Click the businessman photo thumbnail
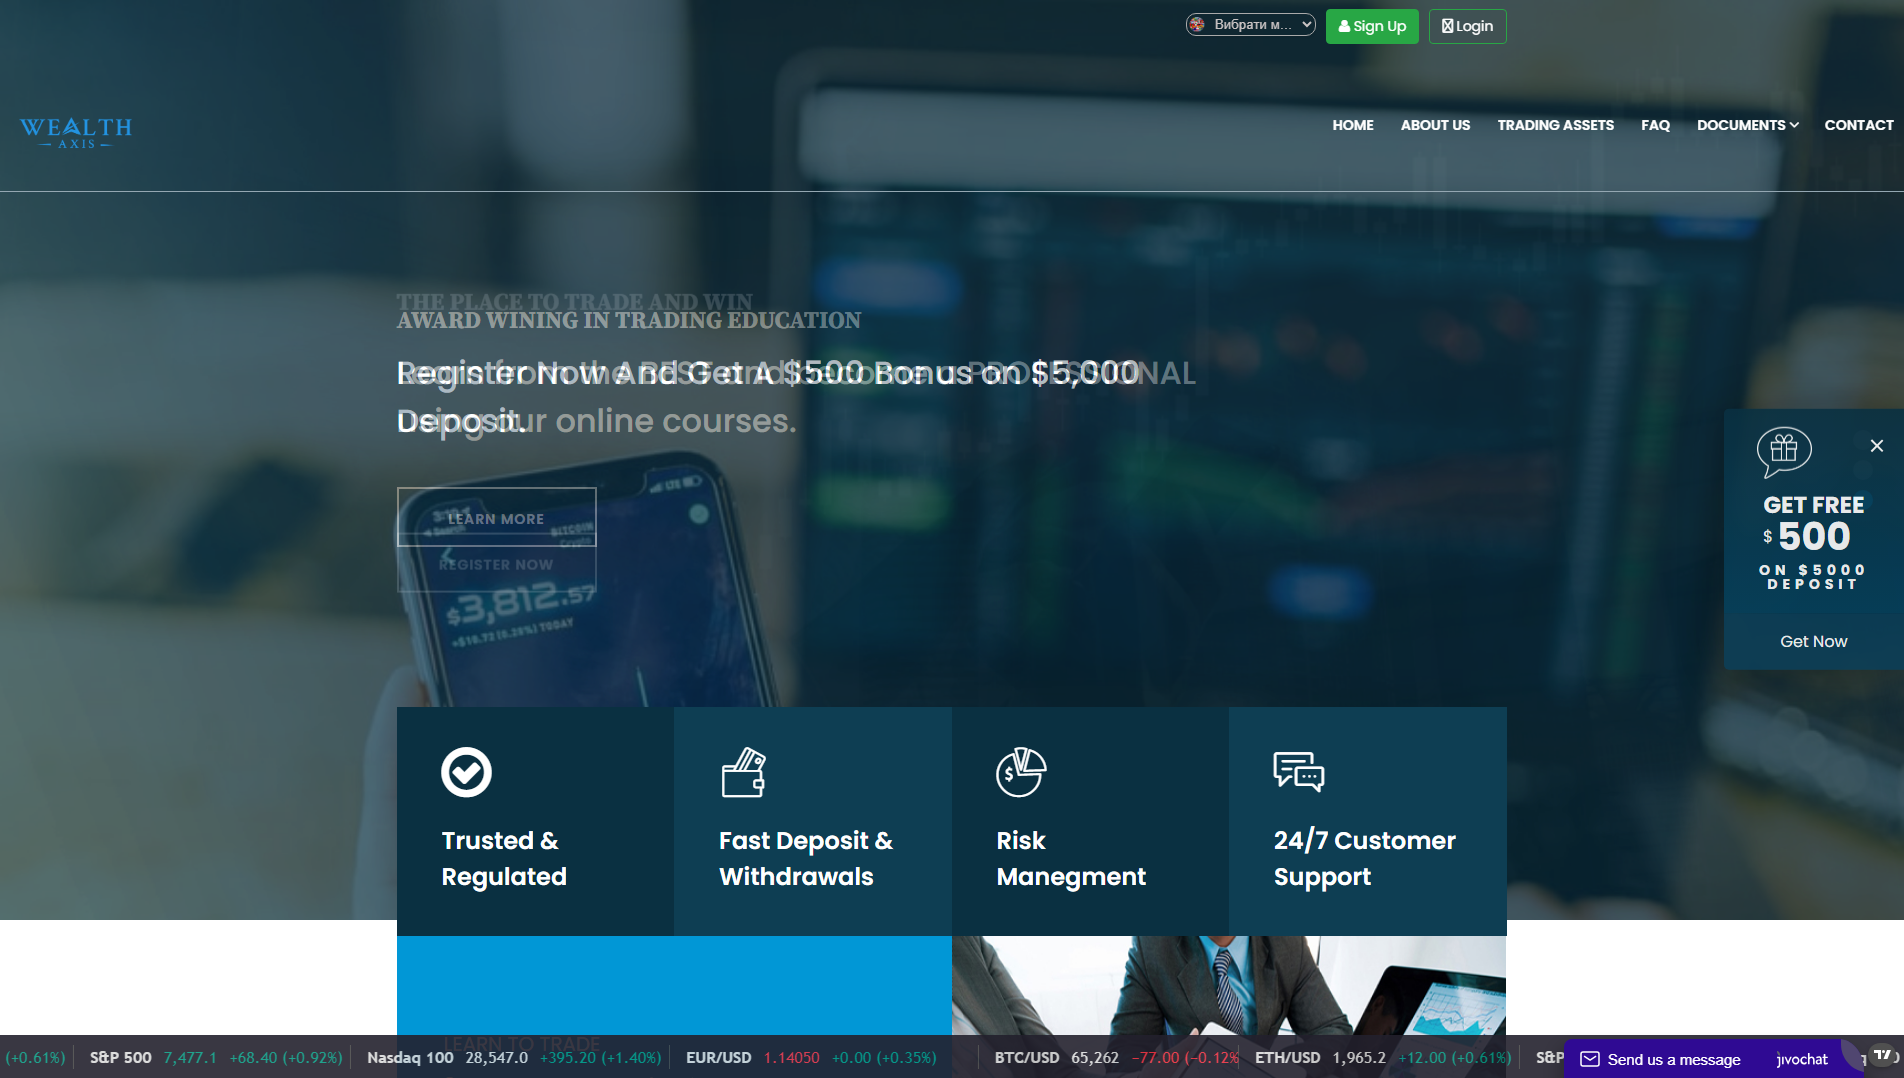 [1229, 985]
